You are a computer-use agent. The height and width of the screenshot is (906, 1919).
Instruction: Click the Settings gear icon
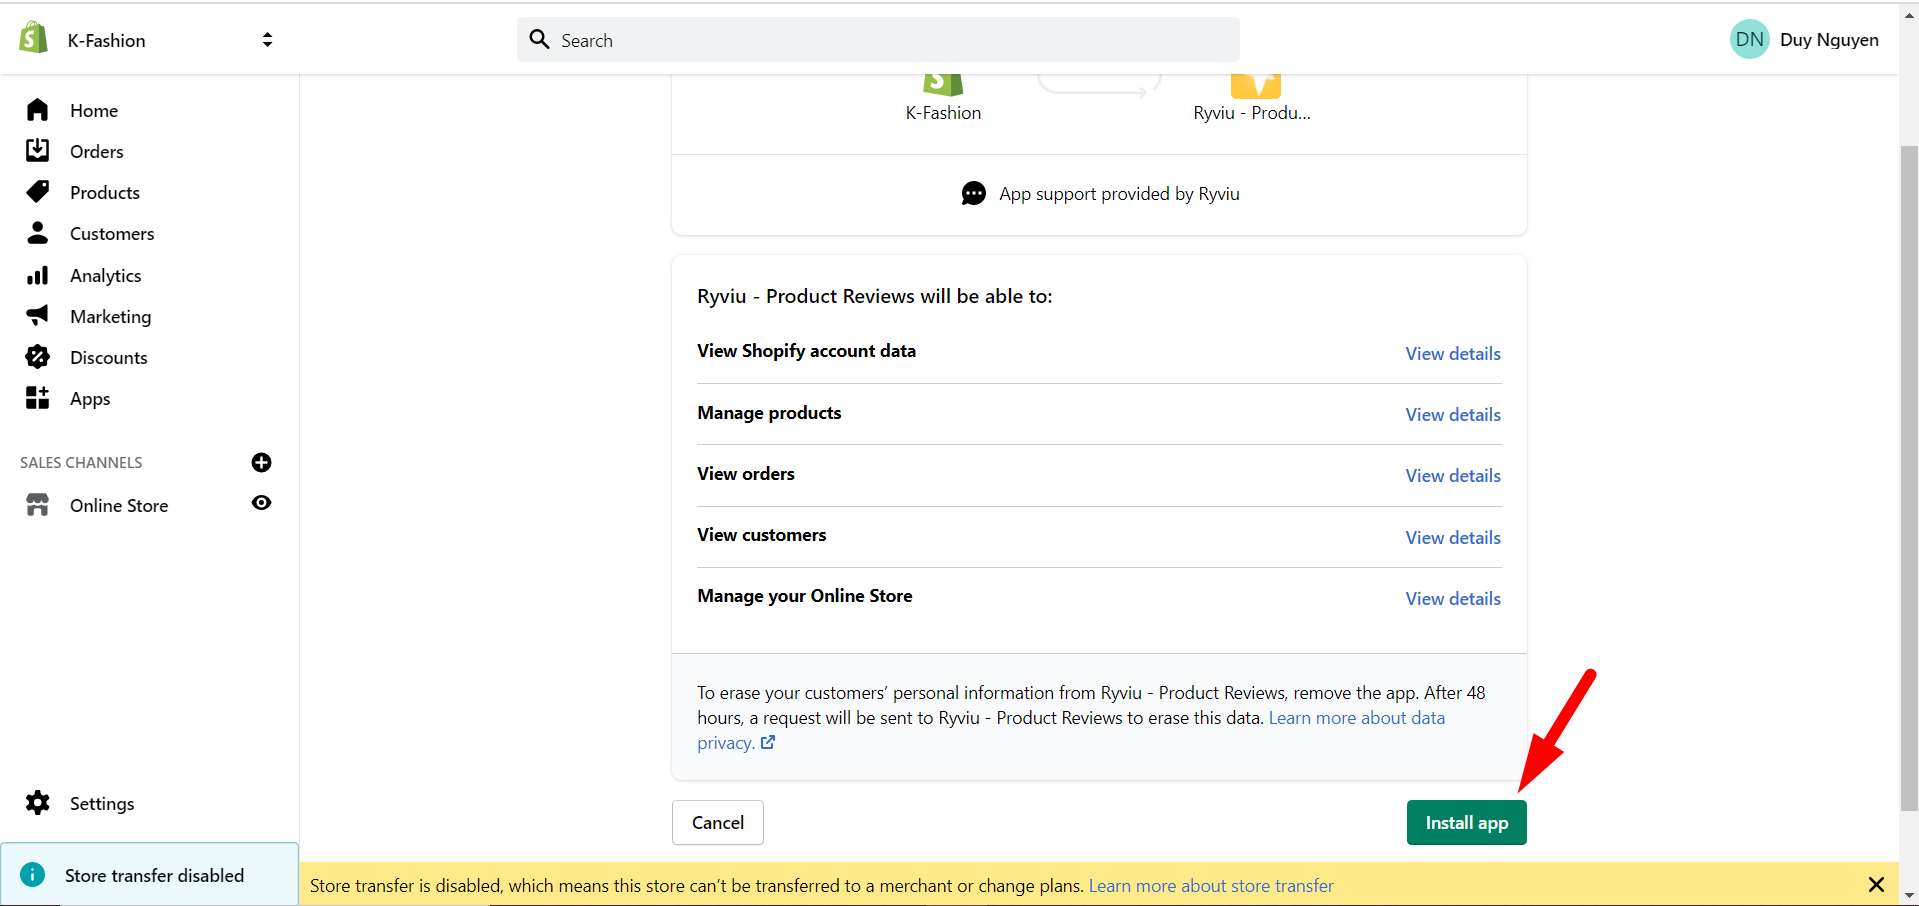pyautogui.click(x=38, y=803)
